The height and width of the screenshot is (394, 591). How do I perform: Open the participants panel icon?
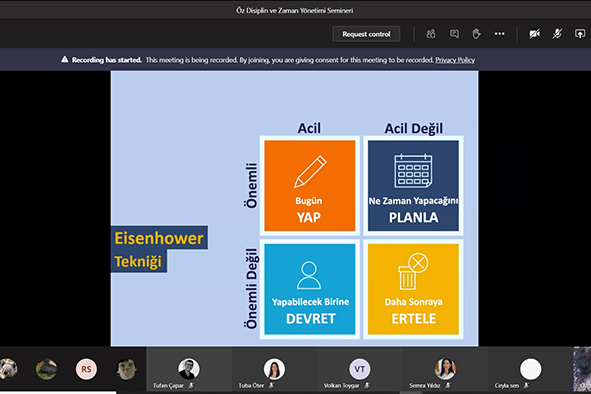pyautogui.click(x=431, y=34)
